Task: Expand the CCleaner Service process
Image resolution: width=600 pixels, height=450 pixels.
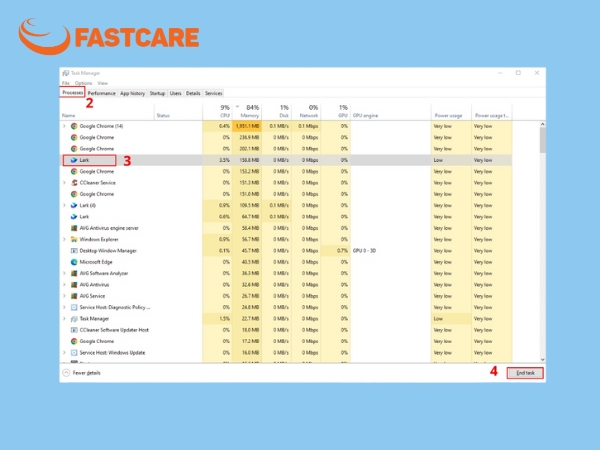Action: [64, 183]
